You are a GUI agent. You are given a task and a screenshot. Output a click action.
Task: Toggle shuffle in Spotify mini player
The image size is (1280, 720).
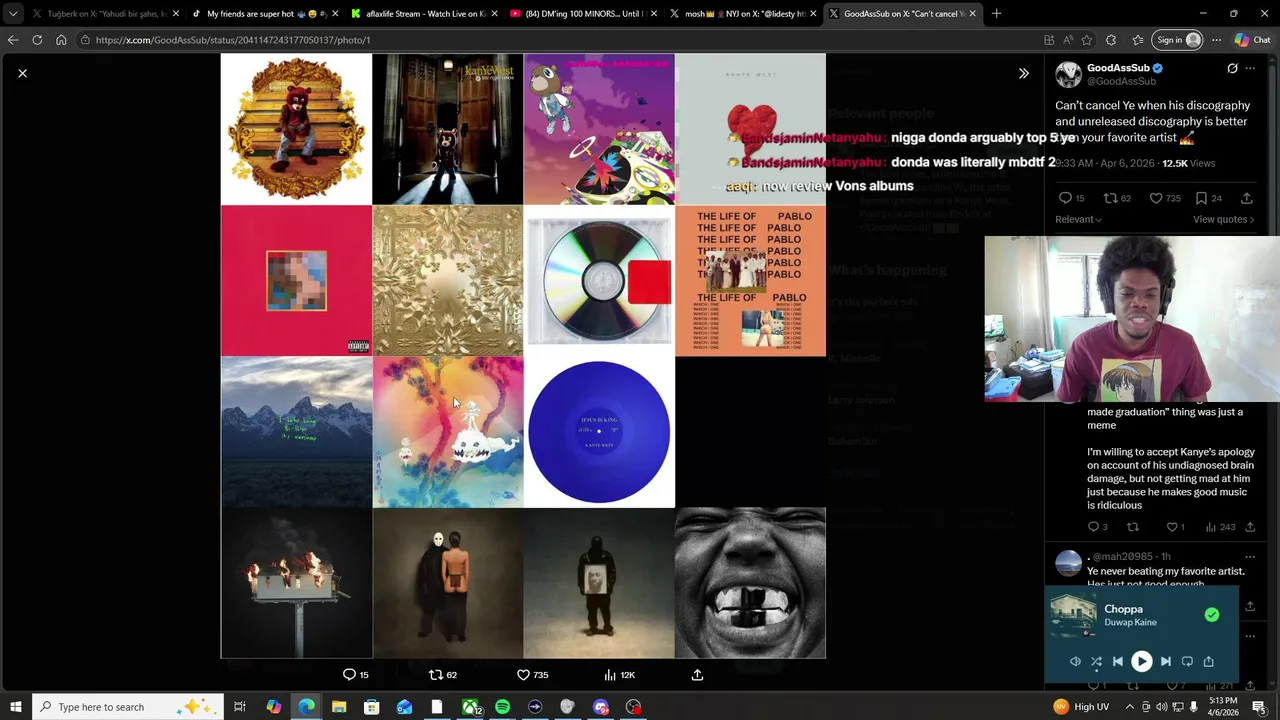pos(1096,661)
